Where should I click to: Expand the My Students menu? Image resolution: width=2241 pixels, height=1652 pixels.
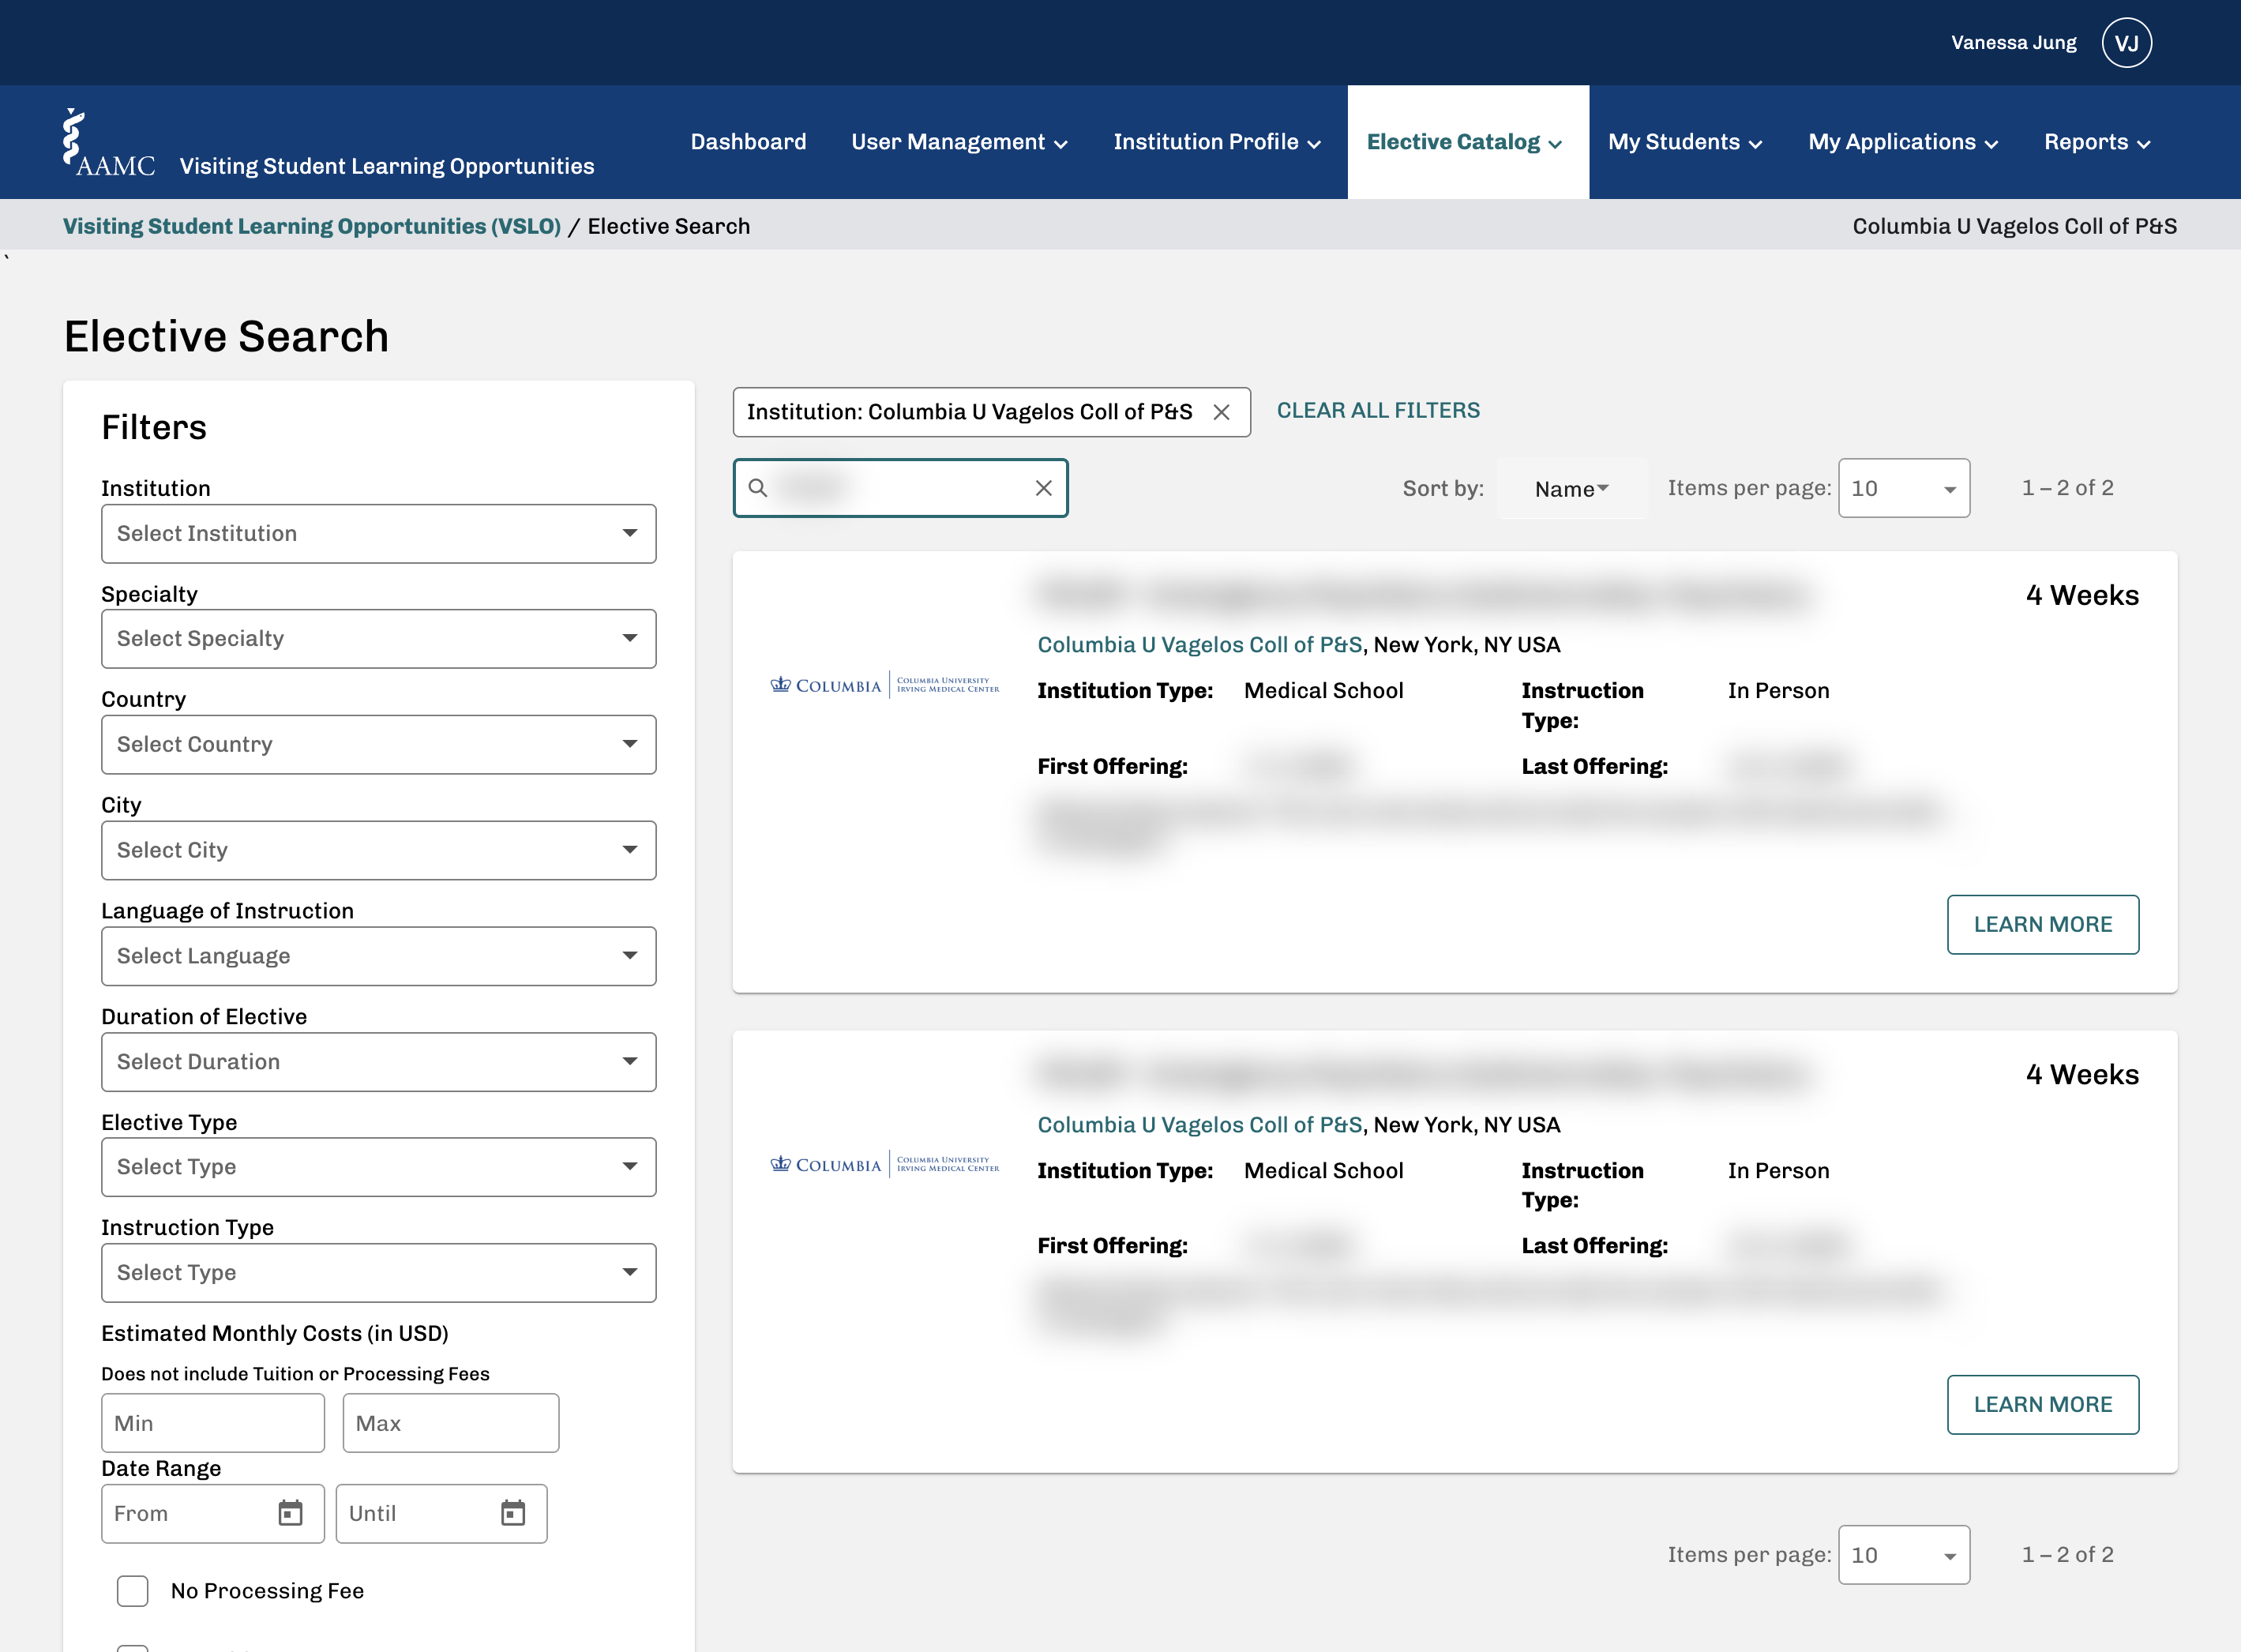click(x=1685, y=142)
